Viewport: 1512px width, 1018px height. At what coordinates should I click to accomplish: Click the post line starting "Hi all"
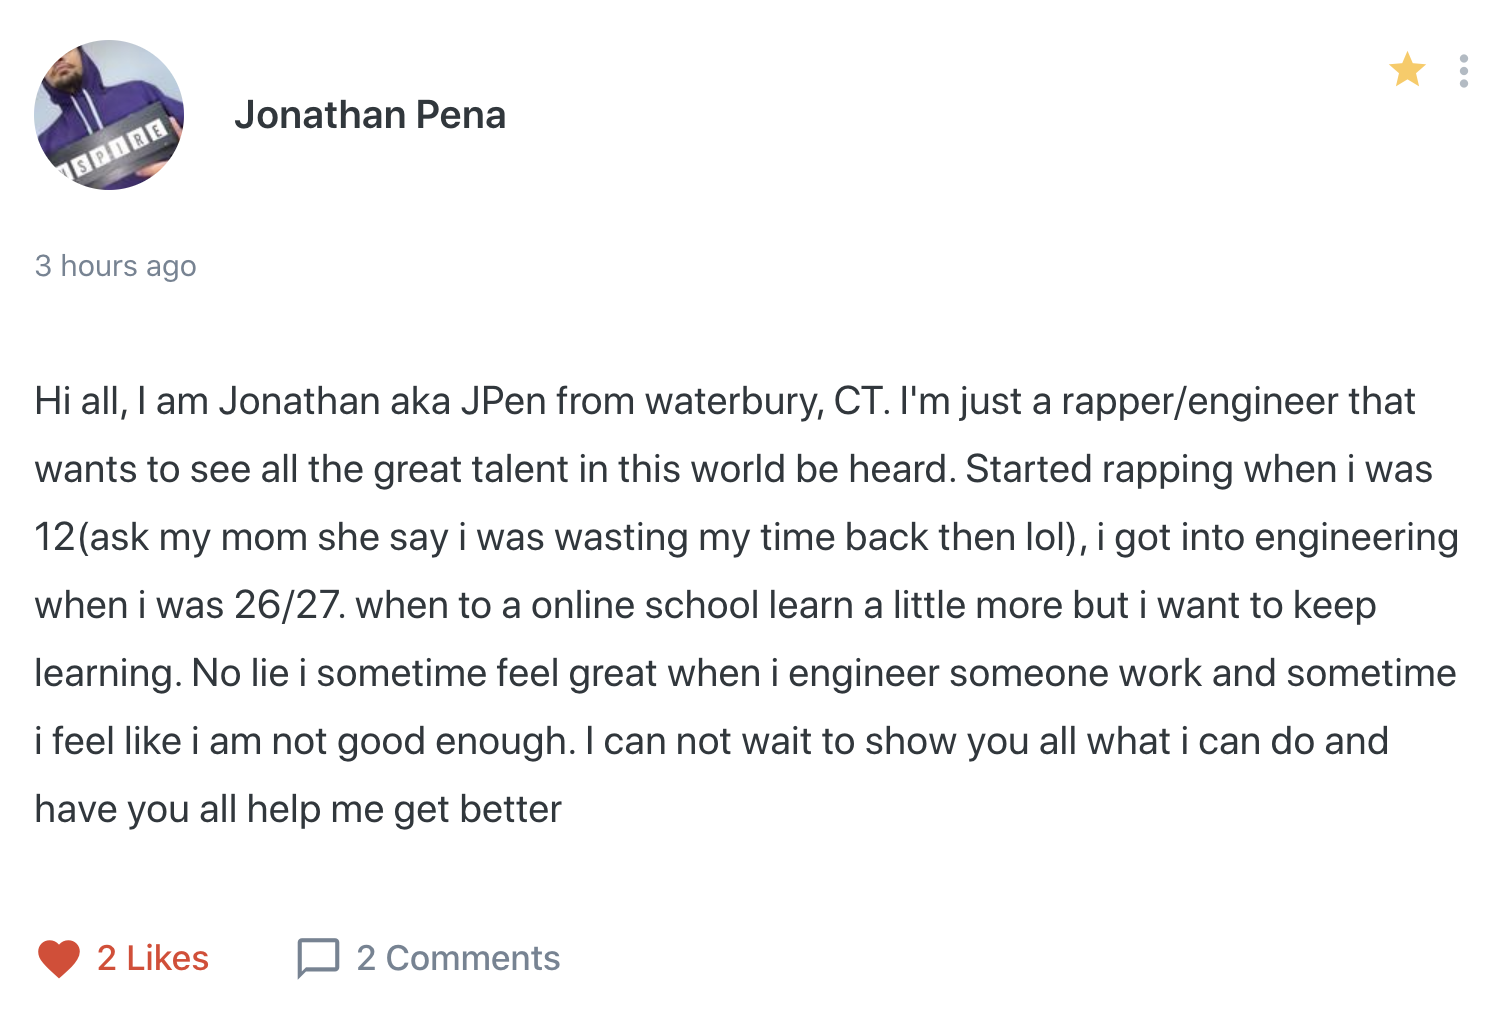pos(725,401)
